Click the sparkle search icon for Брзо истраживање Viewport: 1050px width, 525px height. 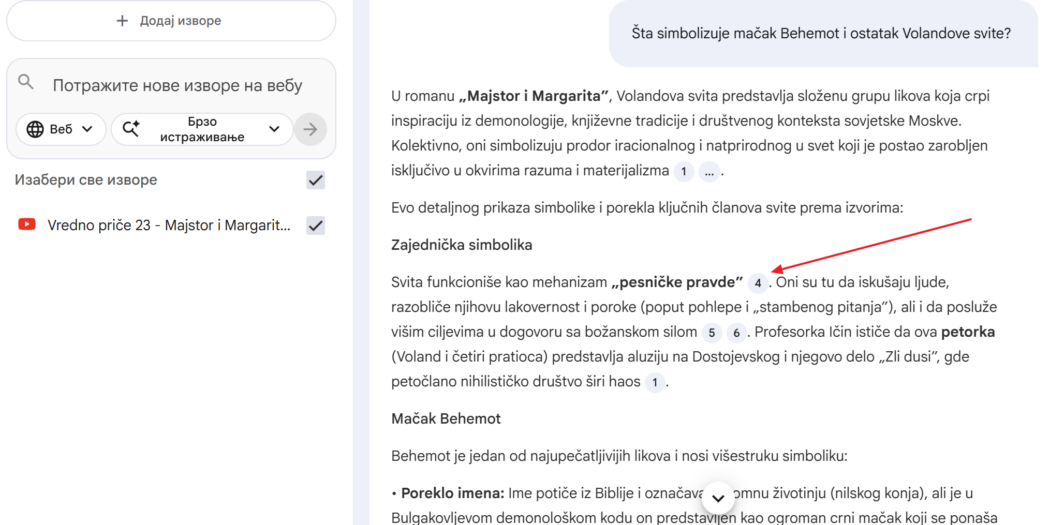tap(131, 129)
